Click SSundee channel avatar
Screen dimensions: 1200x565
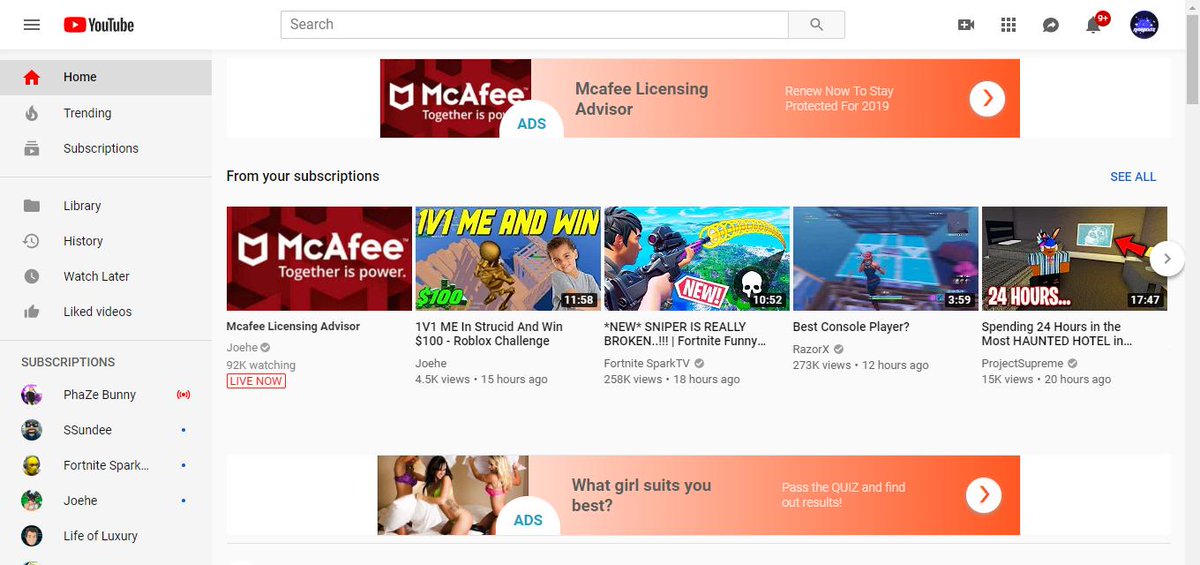(x=32, y=430)
